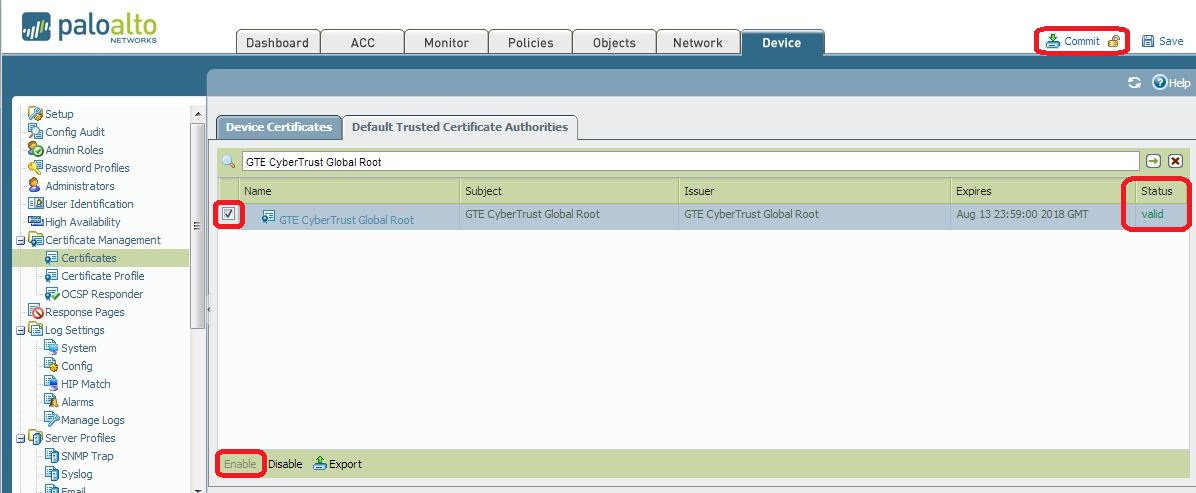Image resolution: width=1196 pixels, height=493 pixels.
Task: Click the Export icon
Action: [320, 463]
